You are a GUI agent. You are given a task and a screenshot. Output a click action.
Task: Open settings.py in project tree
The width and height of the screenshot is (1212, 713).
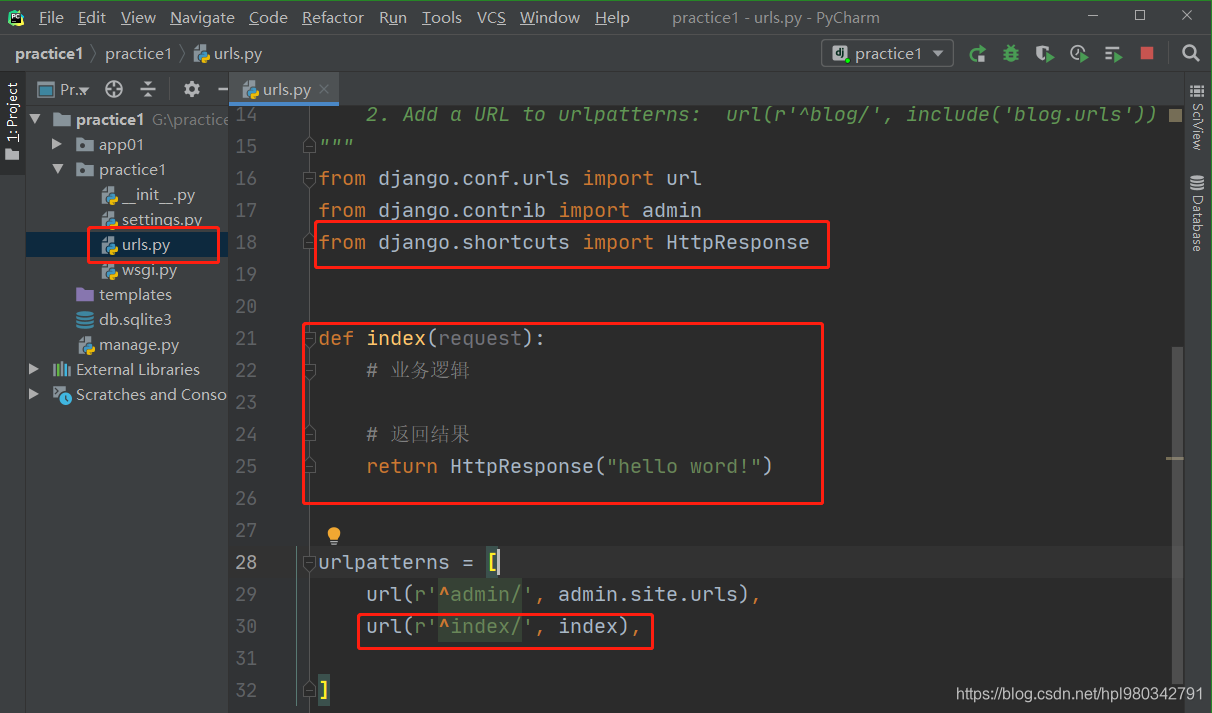point(162,220)
